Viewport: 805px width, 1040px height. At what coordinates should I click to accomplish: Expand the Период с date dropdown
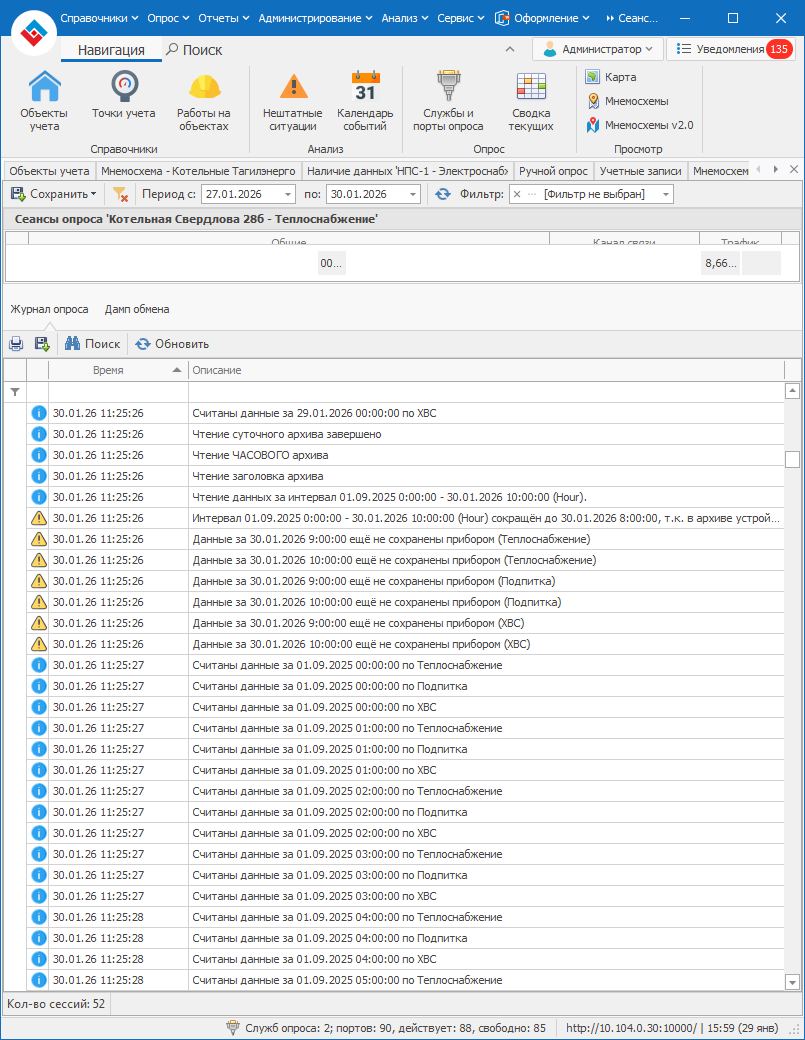click(288, 194)
